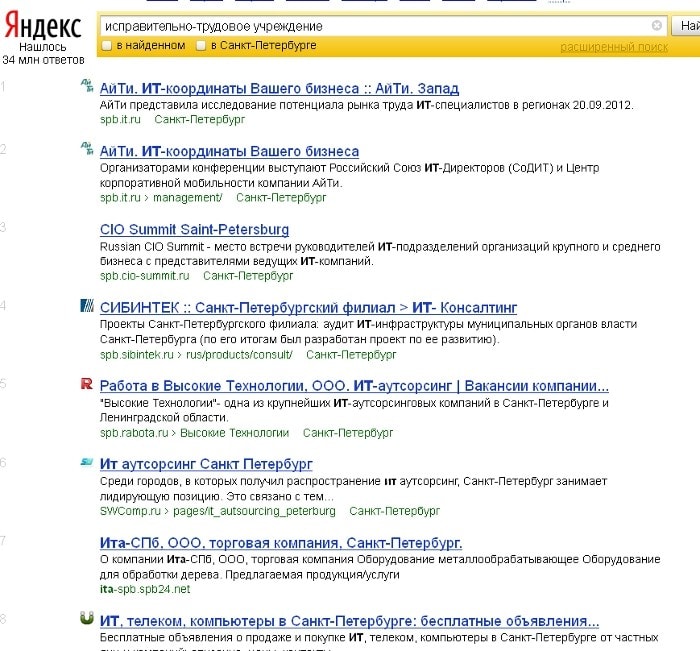Tick the "в Санкт-Петербурге" checkbox
Screen dimensions: 700x651
[201, 46]
